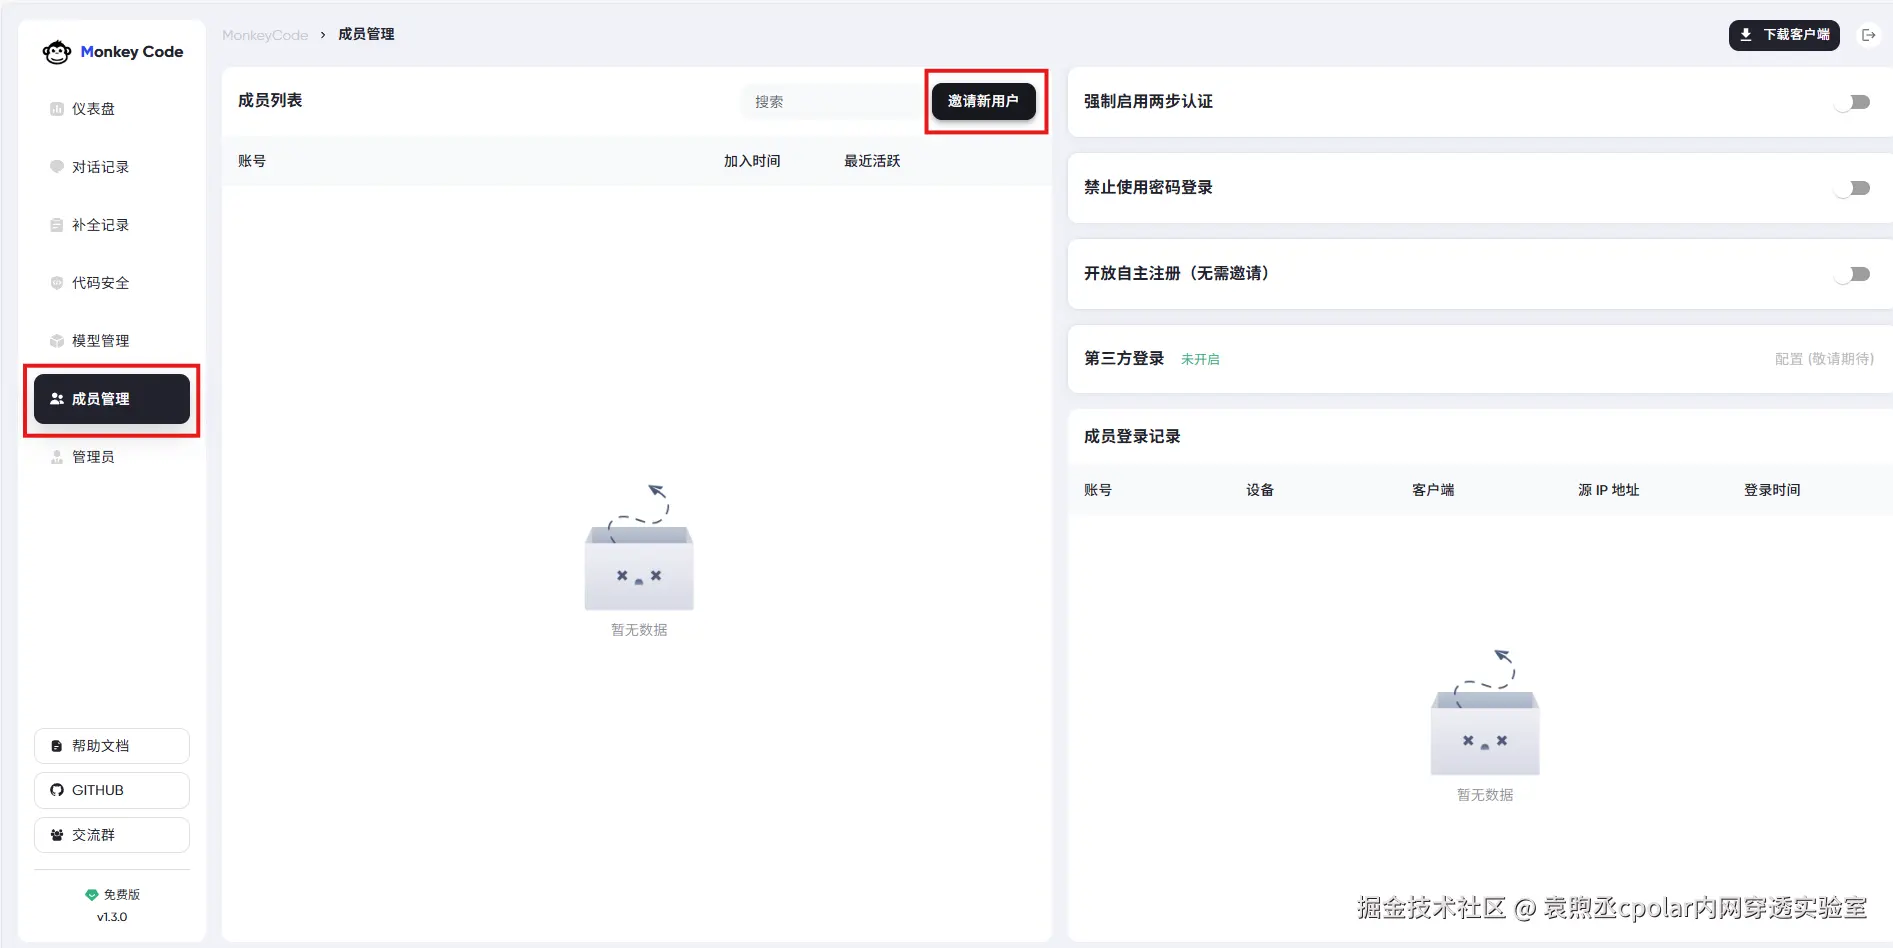Click the 成员管理 people icon
The image size is (1893, 948).
tap(57, 399)
